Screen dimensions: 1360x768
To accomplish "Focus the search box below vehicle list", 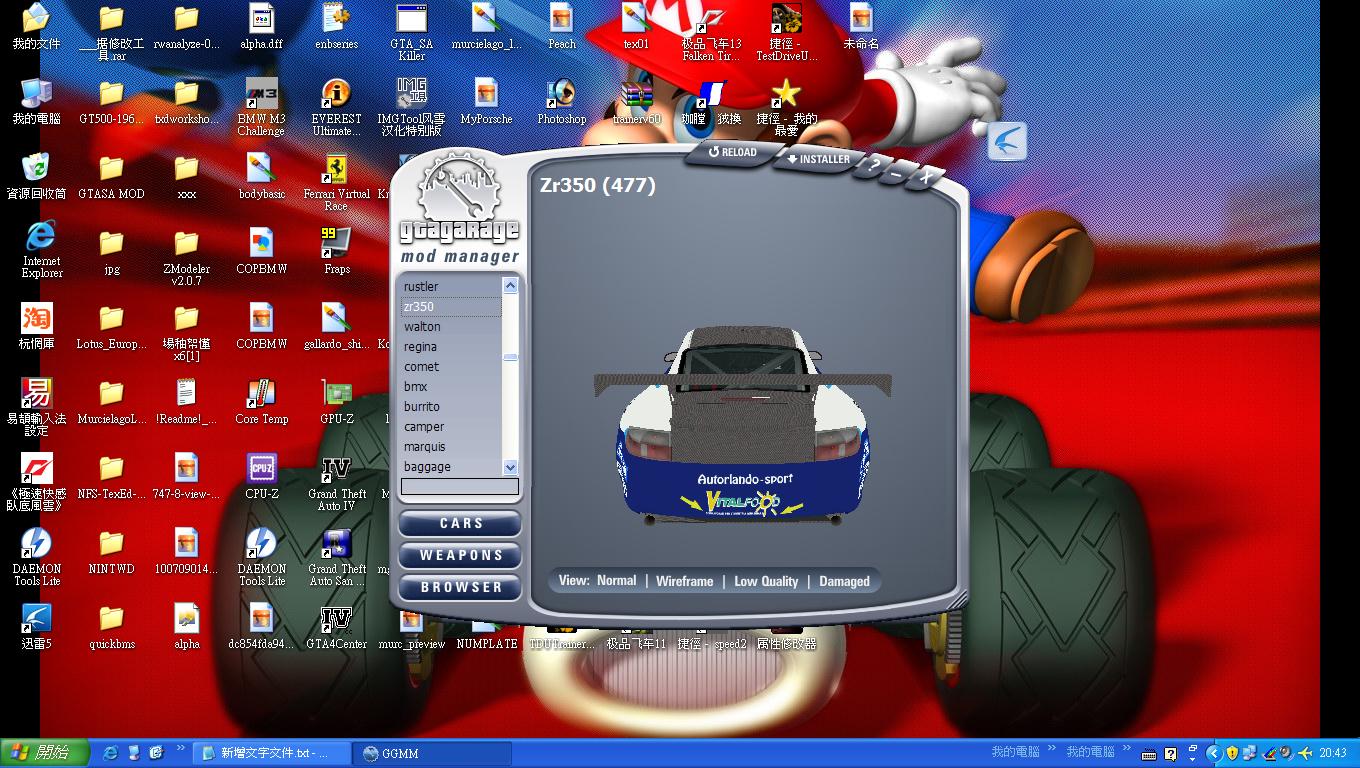I will (x=460, y=487).
